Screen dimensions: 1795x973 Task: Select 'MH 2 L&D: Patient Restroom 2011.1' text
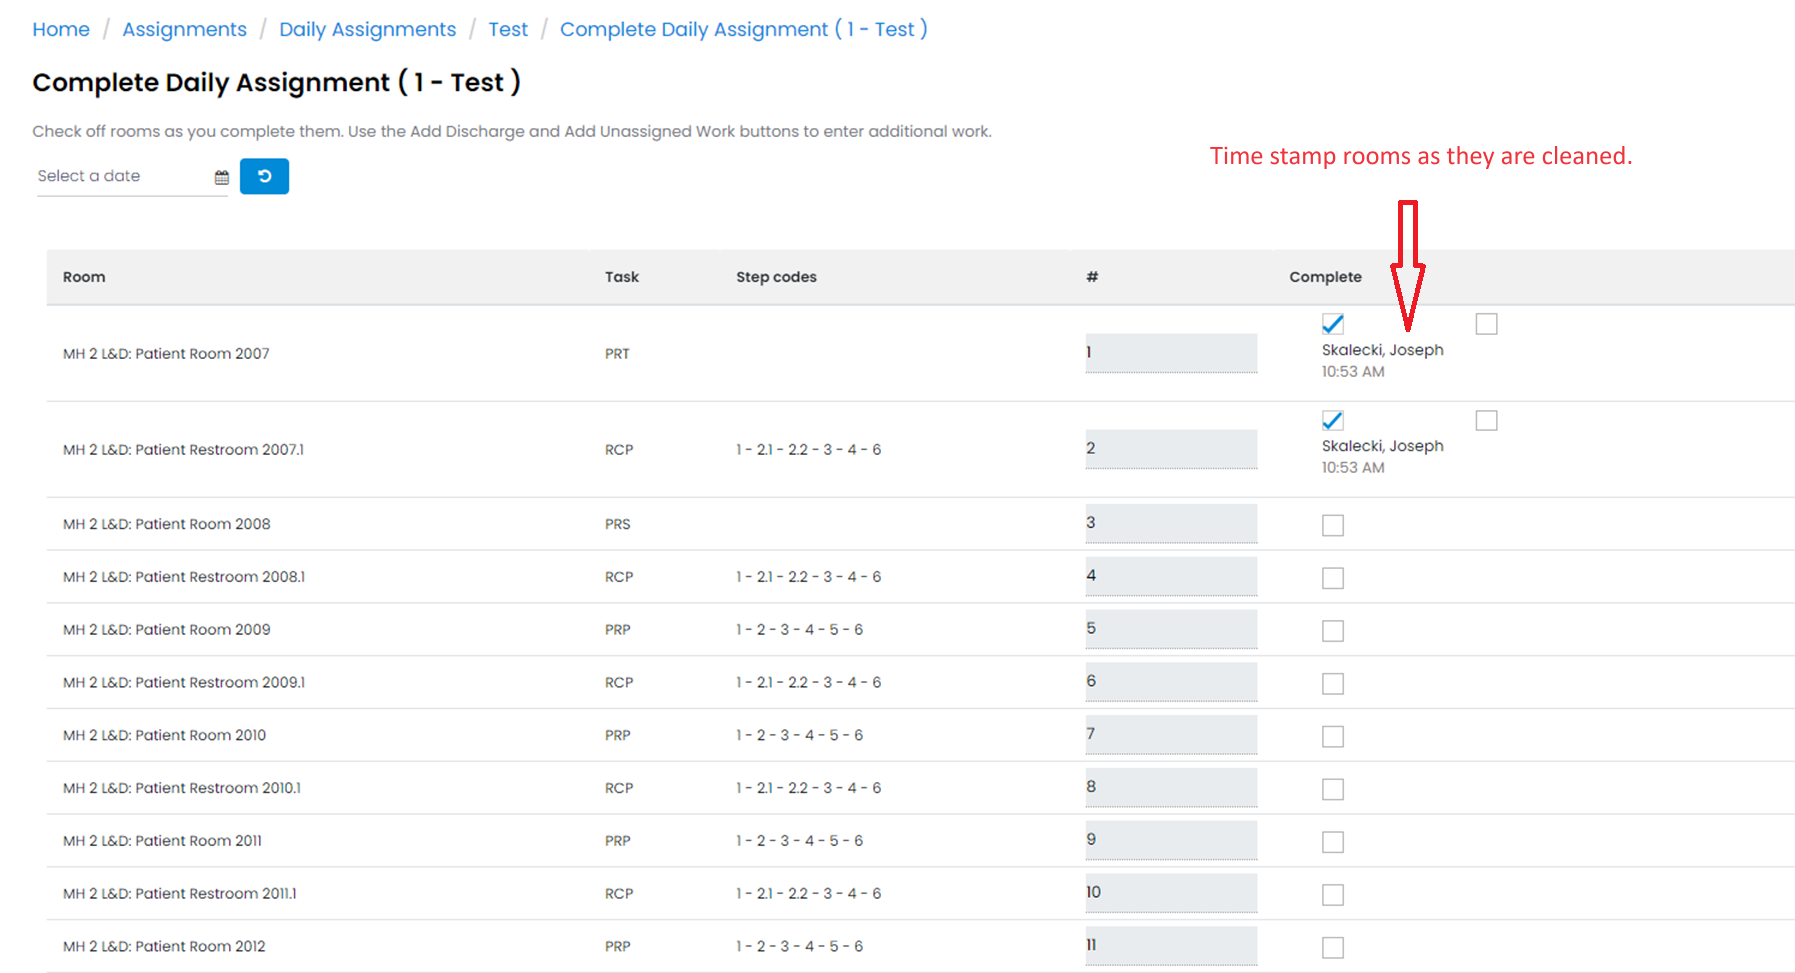[x=180, y=894]
